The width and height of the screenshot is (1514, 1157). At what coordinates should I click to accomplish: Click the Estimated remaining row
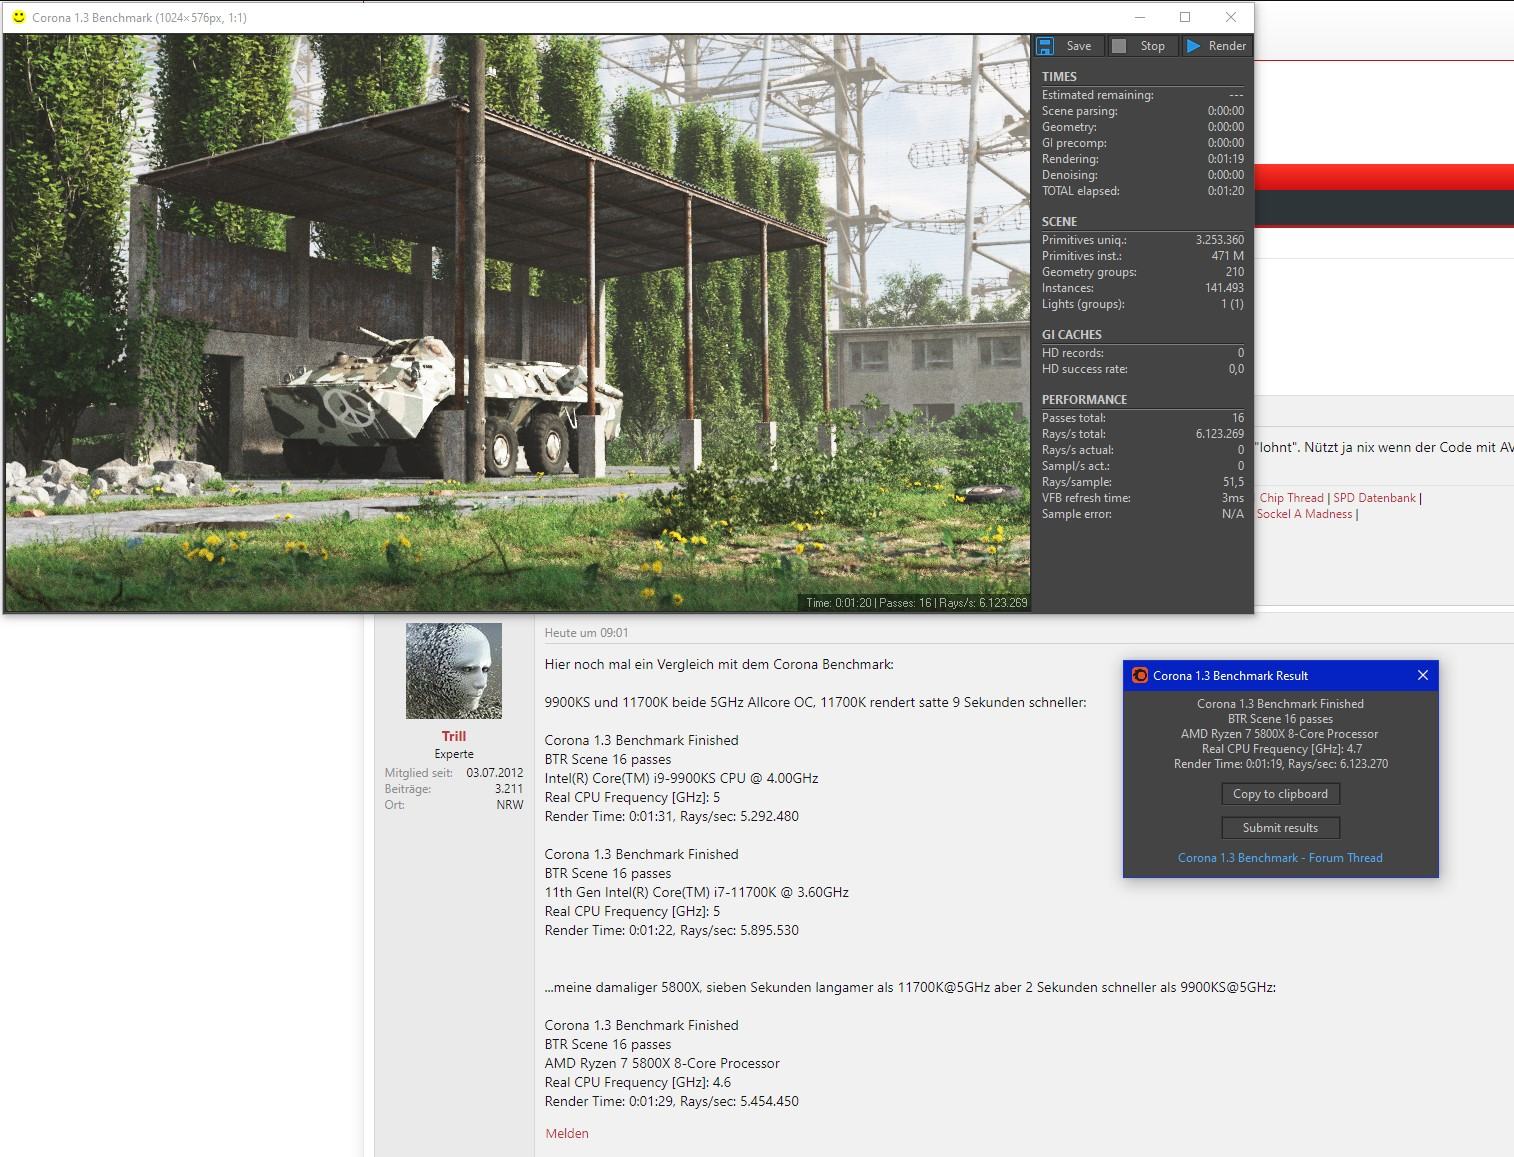coord(1142,95)
